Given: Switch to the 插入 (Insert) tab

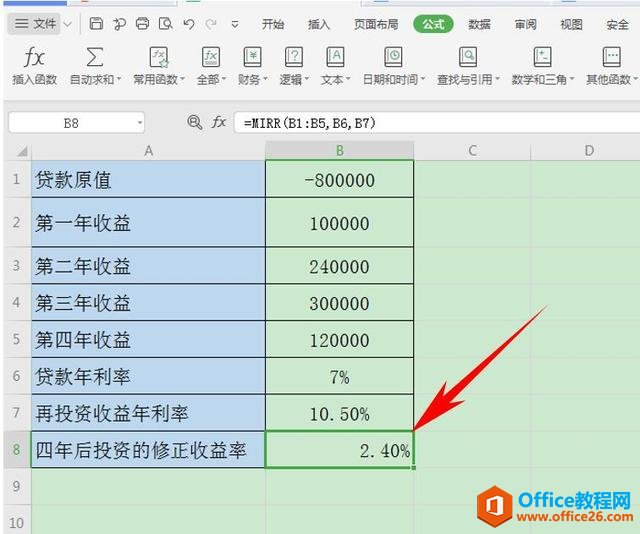Looking at the screenshot, I should 319,24.
